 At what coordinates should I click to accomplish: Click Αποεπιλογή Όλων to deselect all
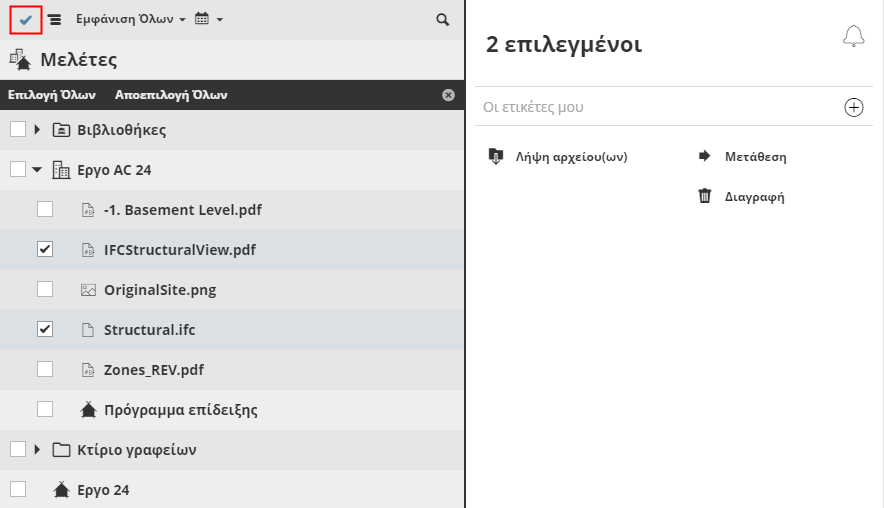pyautogui.click(x=171, y=95)
